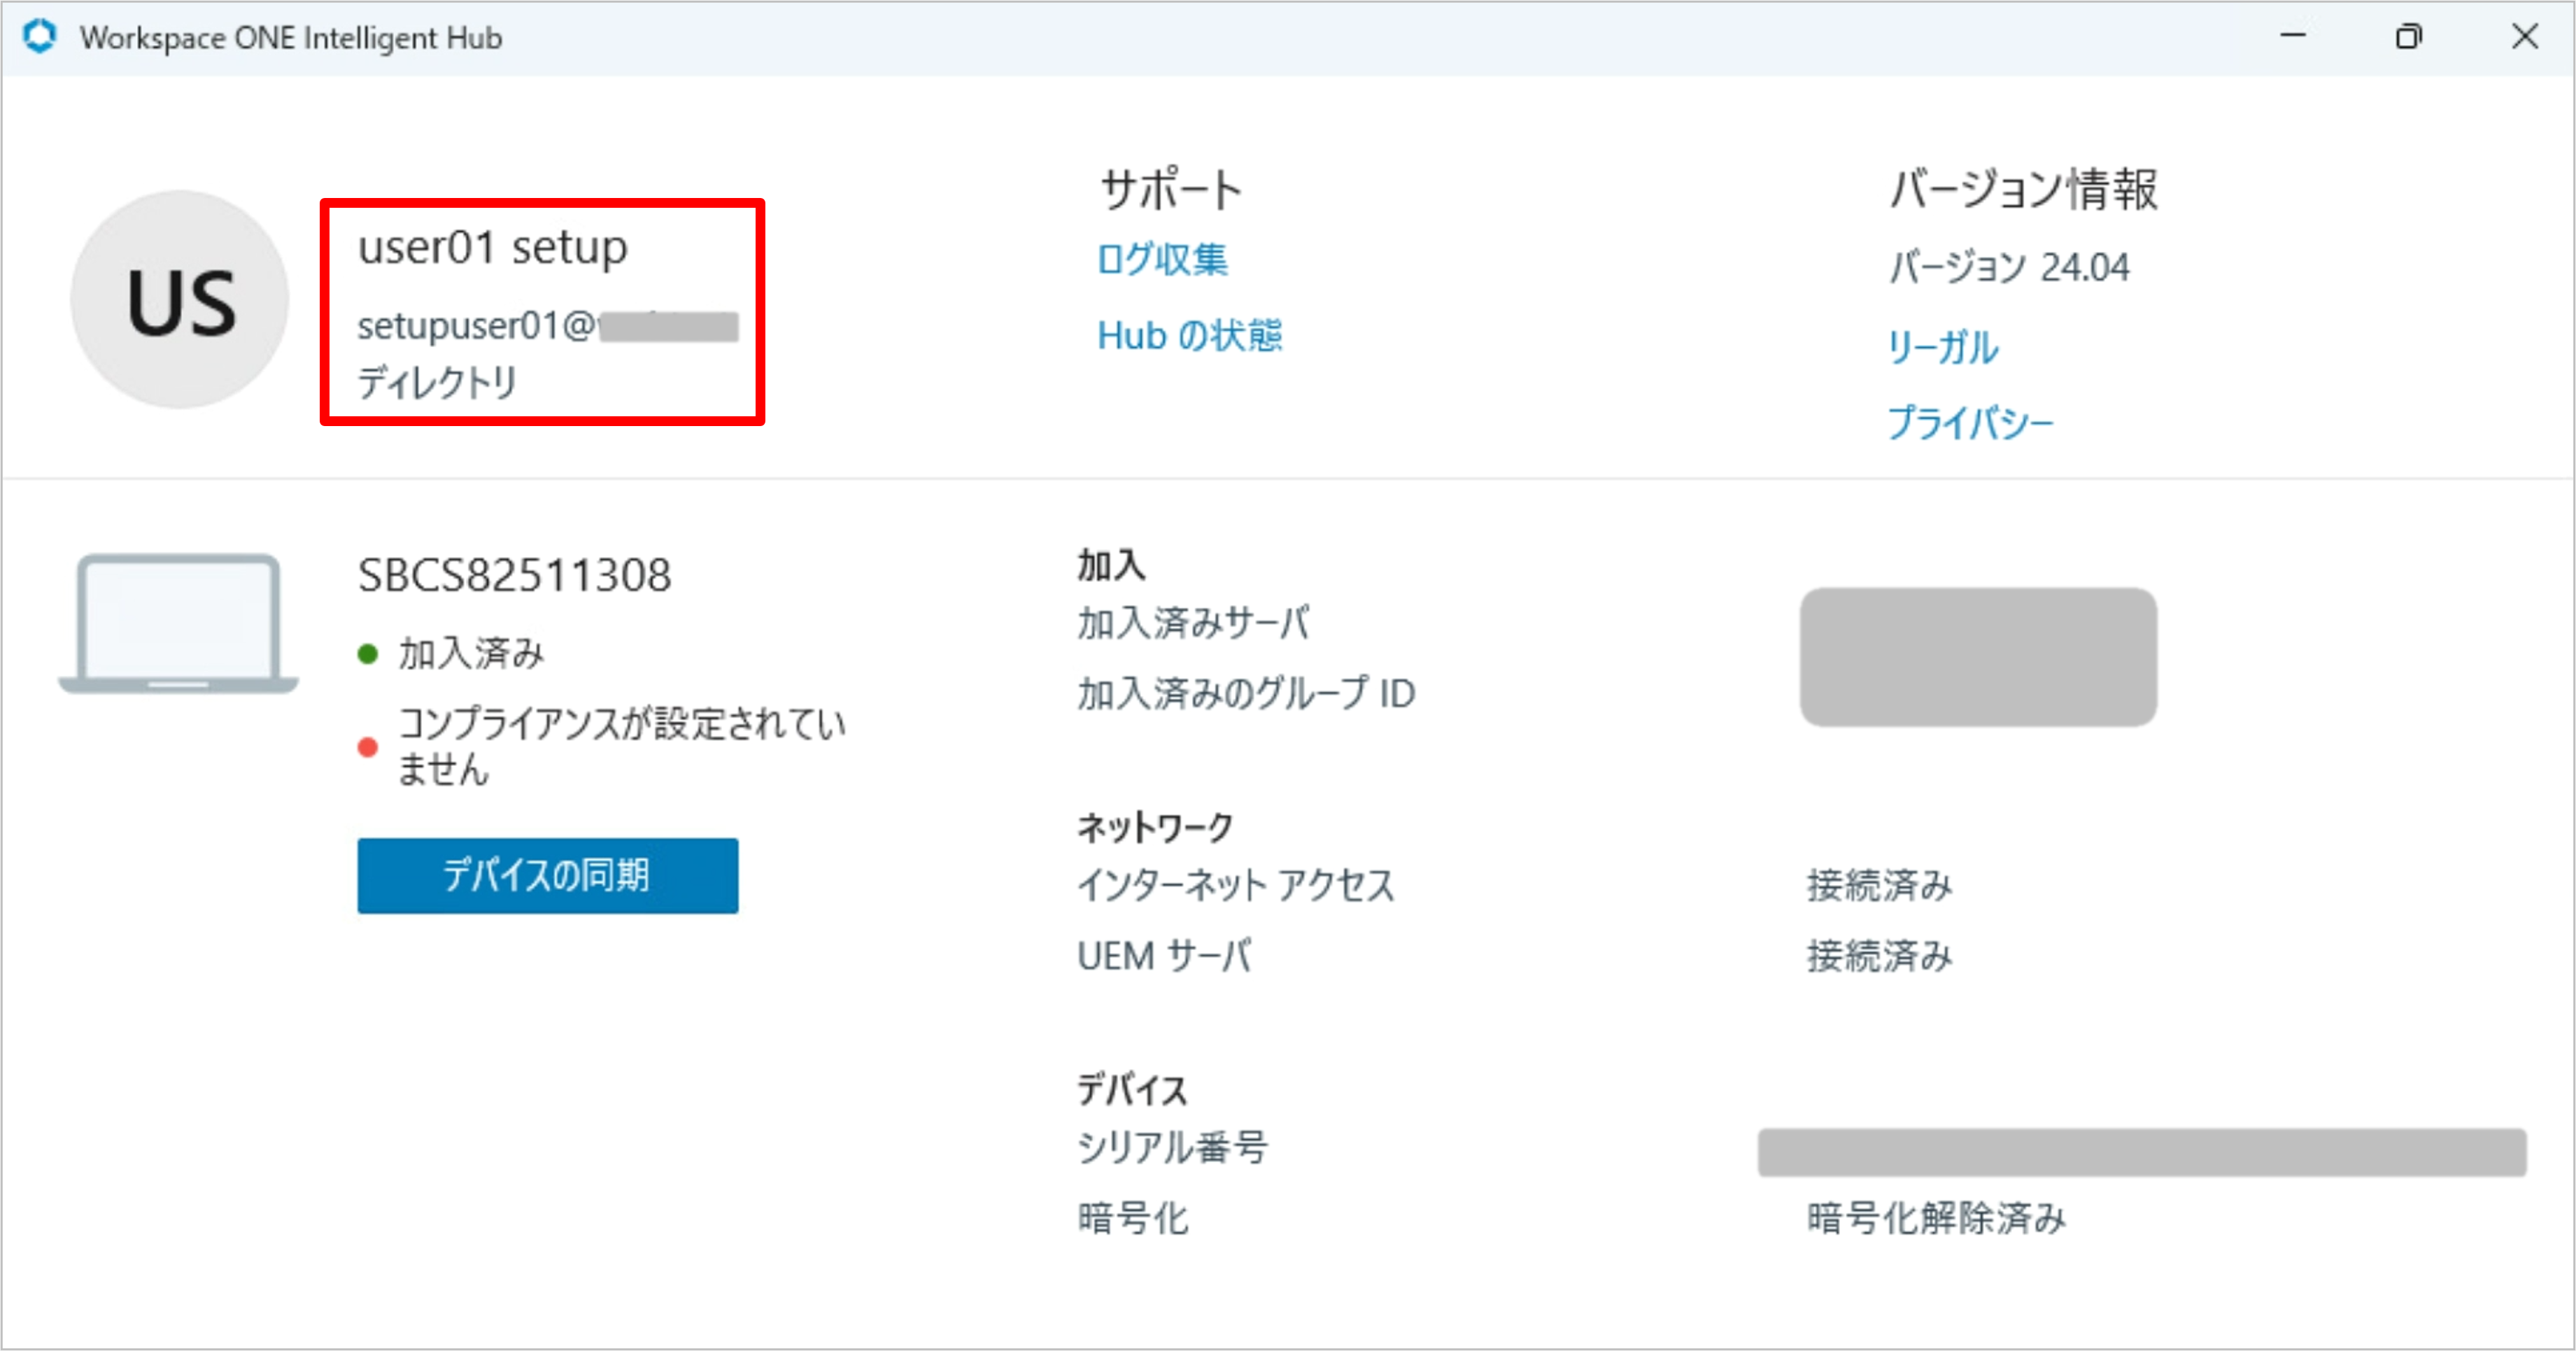The height and width of the screenshot is (1351, 2576).
Task: Click the シリアル番号 label
Action: (x=1172, y=1147)
